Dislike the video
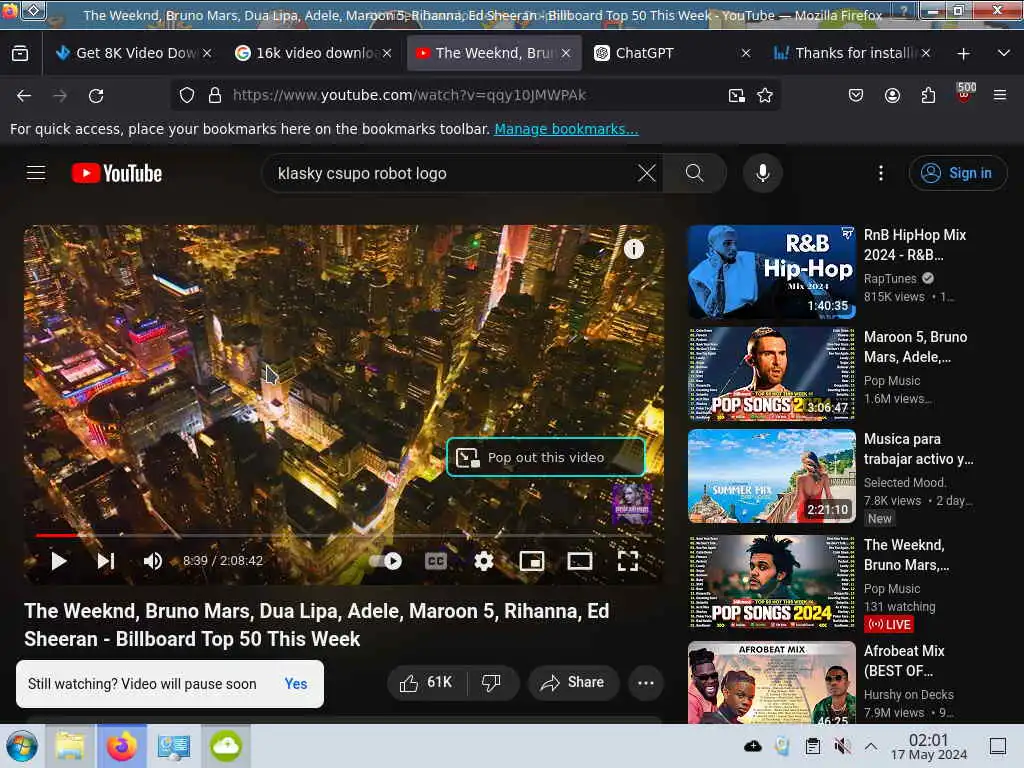 [x=492, y=682]
